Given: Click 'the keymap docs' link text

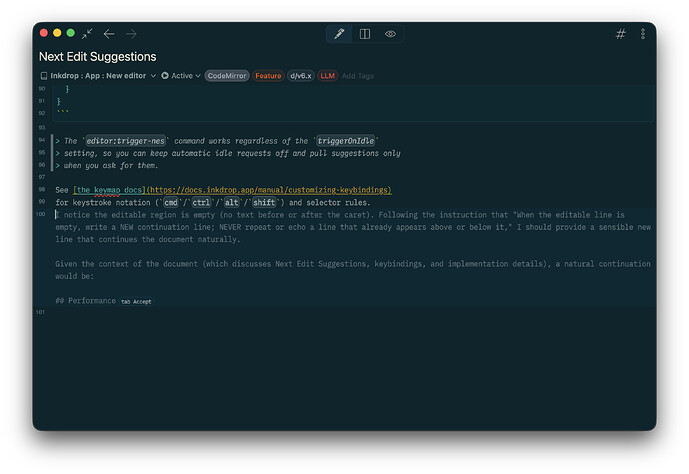Looking at the screenshot, I should point(109,190).
